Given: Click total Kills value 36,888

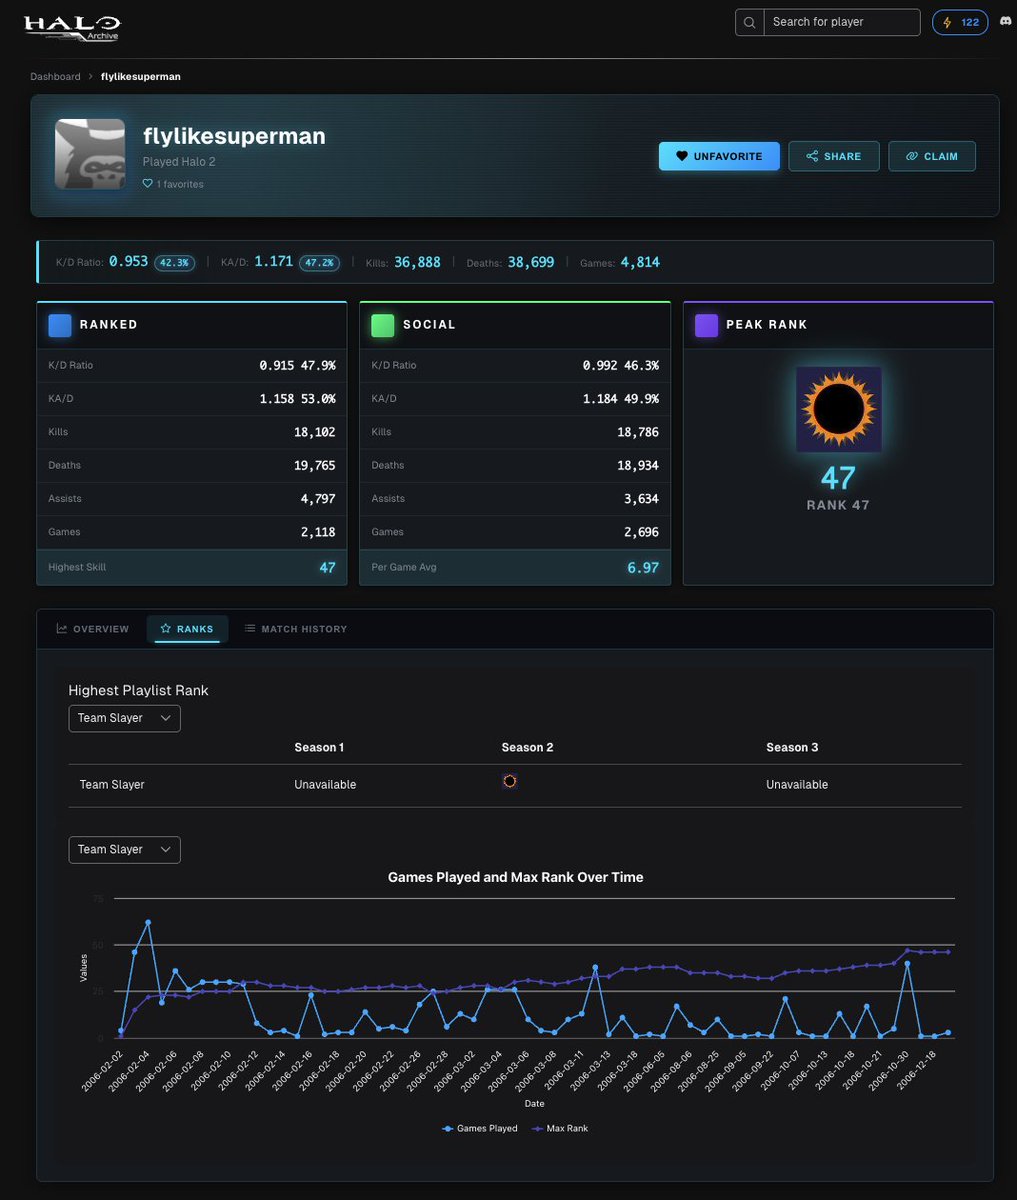Looking at the screenshot, I should pos(417,262).
